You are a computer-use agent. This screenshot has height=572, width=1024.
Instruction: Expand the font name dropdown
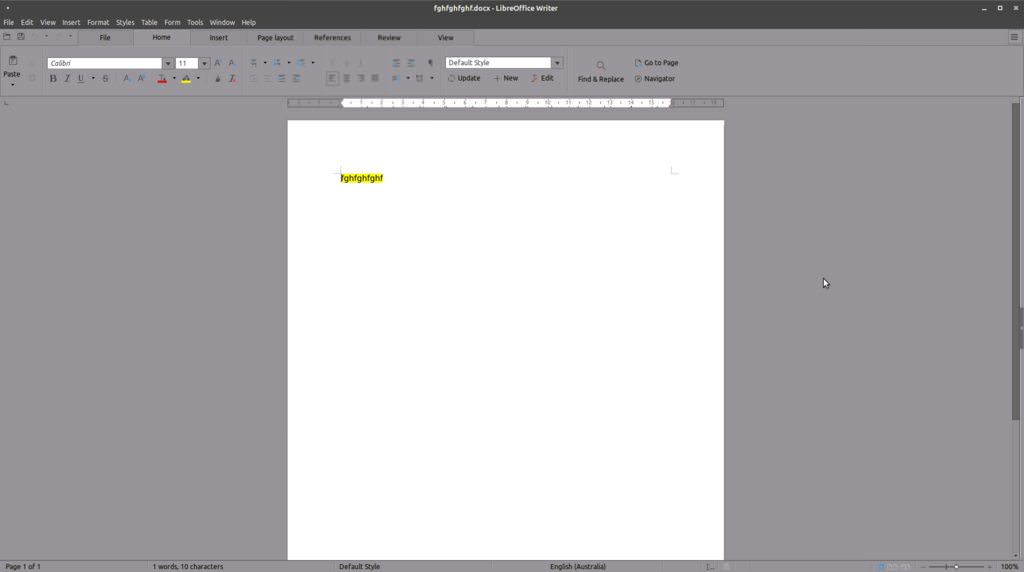pyautogui.click(x=168, y=63)
